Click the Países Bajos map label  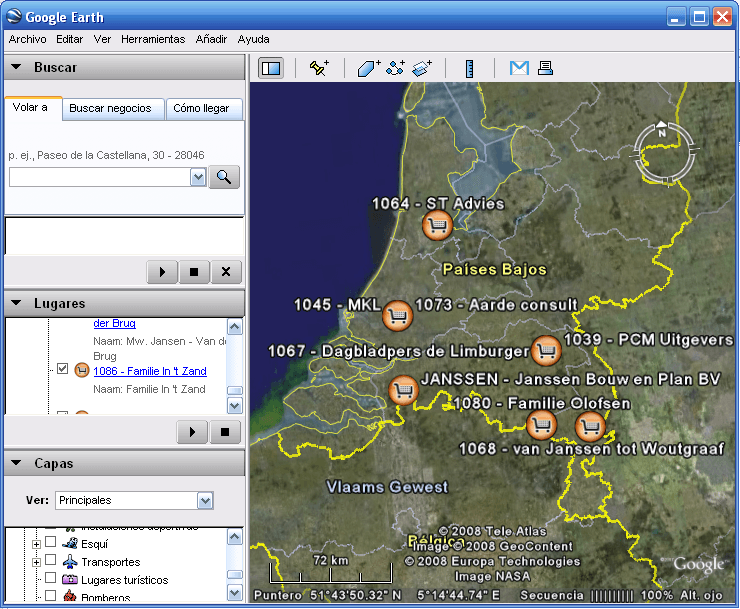click(494, 269)
